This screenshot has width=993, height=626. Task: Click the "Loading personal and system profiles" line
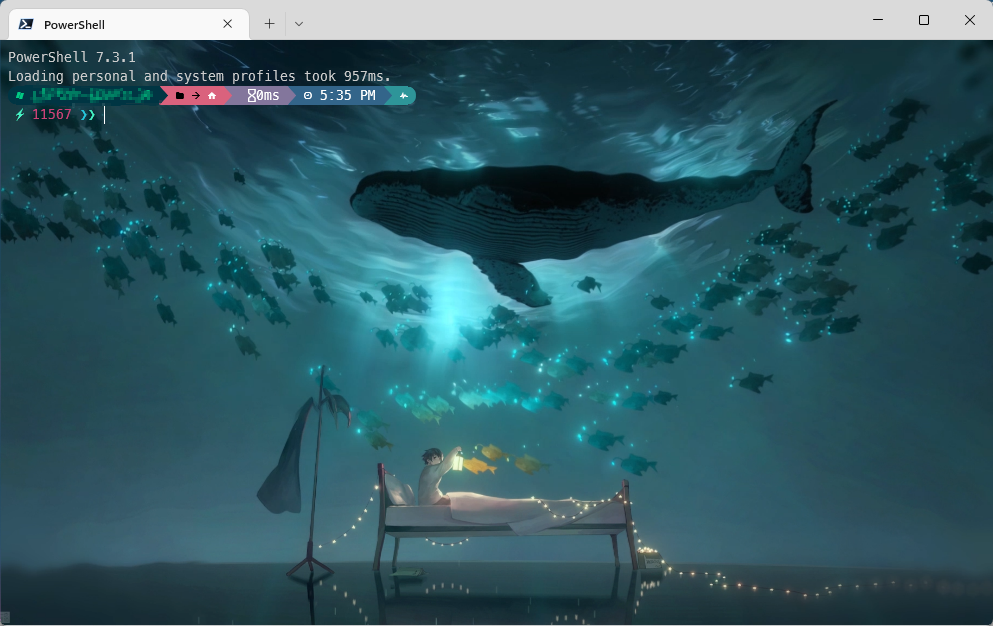point(199,76)
